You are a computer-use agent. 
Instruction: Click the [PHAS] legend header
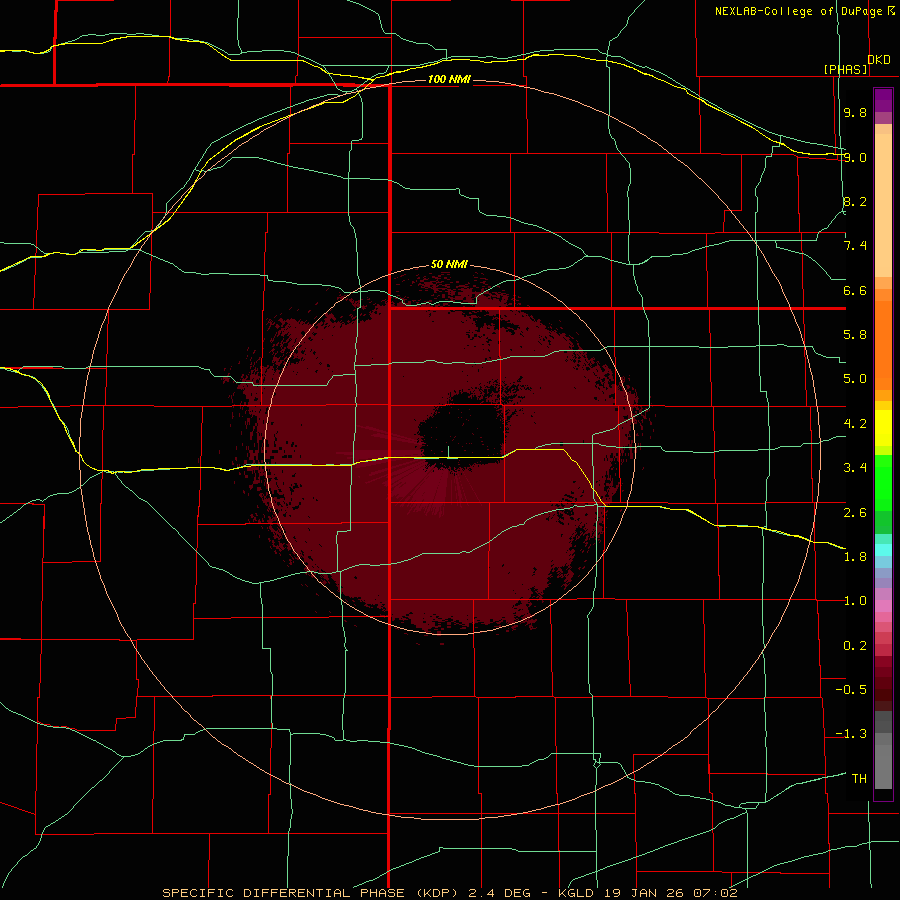pyautogui.click(x=845, y=69)
